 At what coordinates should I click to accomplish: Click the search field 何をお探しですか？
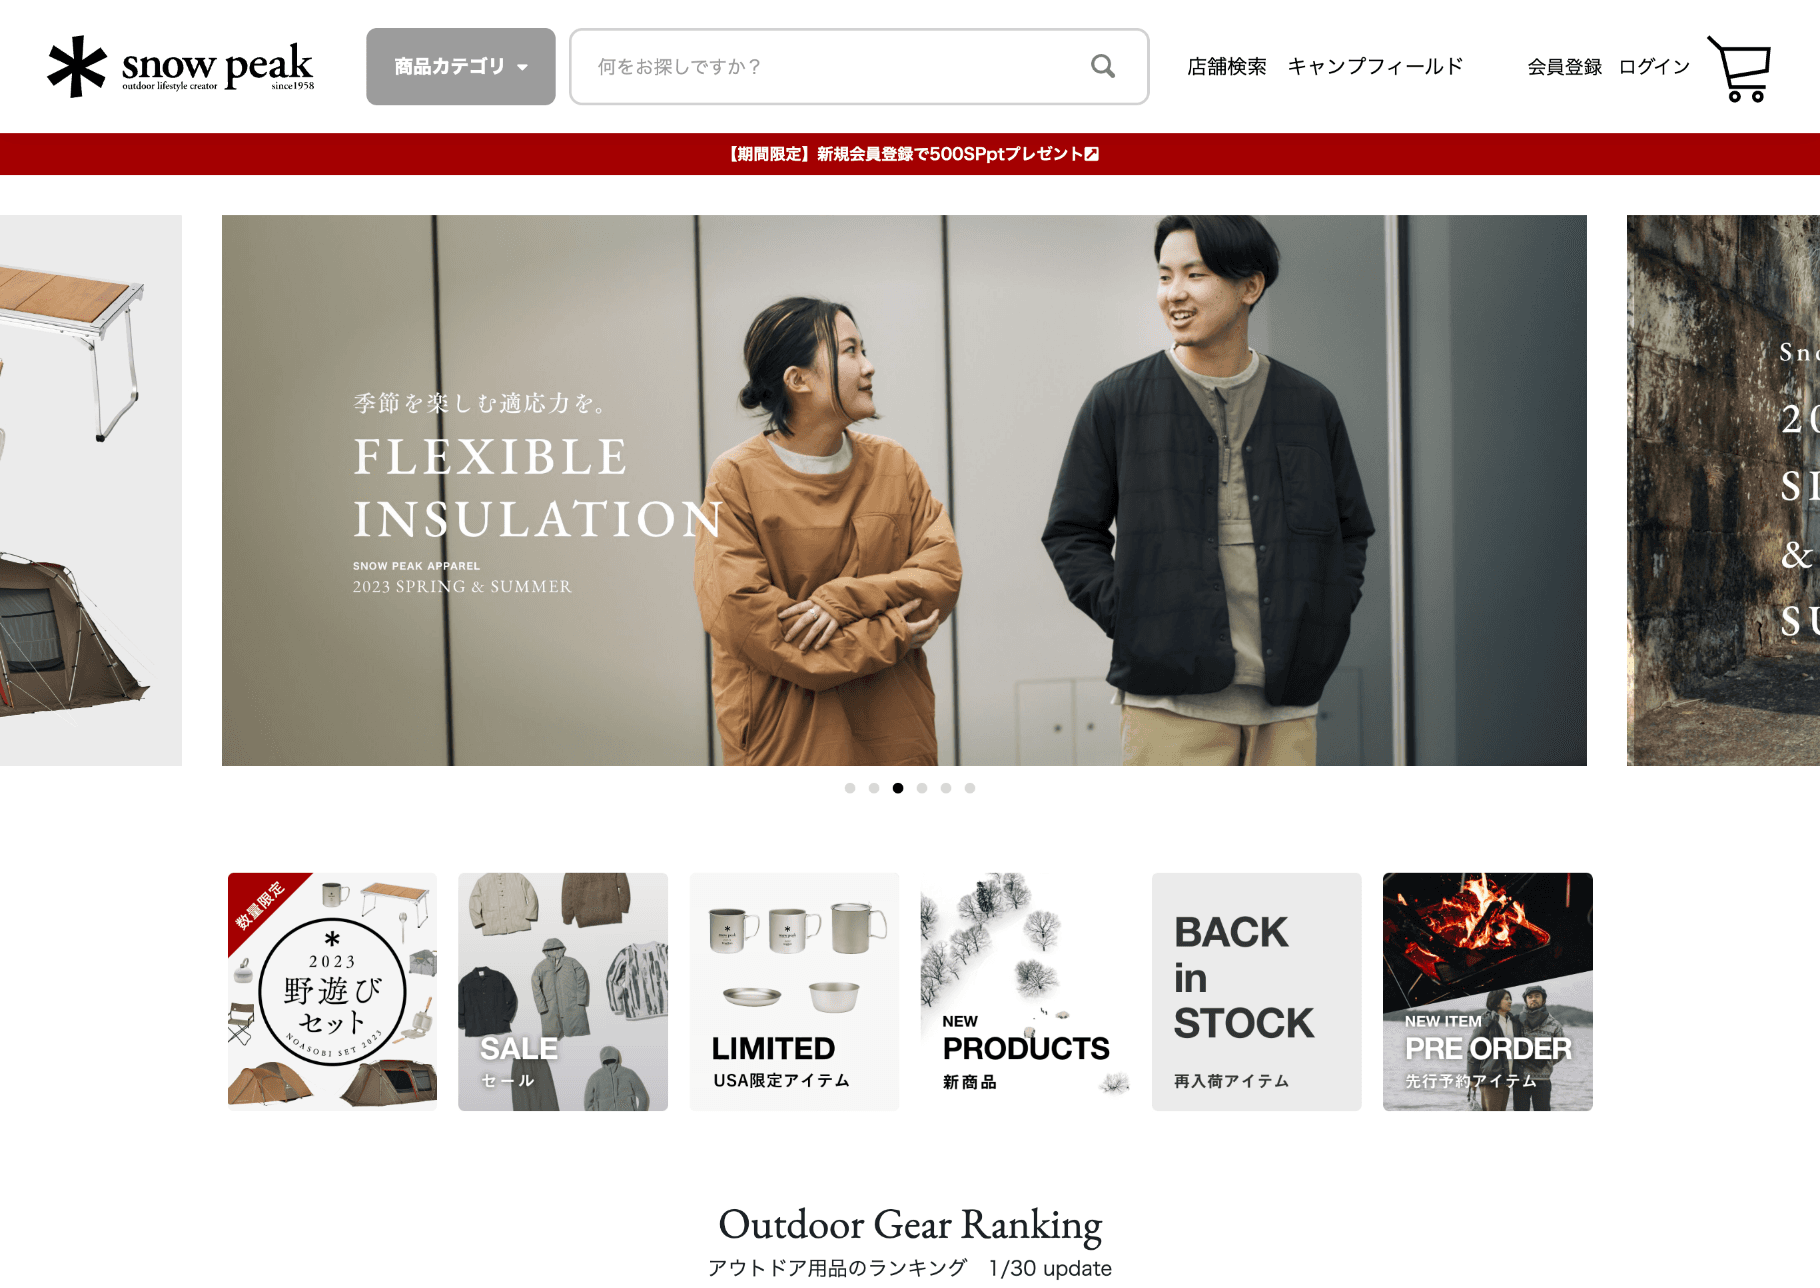pyautogui.click(x=859, y=66)
